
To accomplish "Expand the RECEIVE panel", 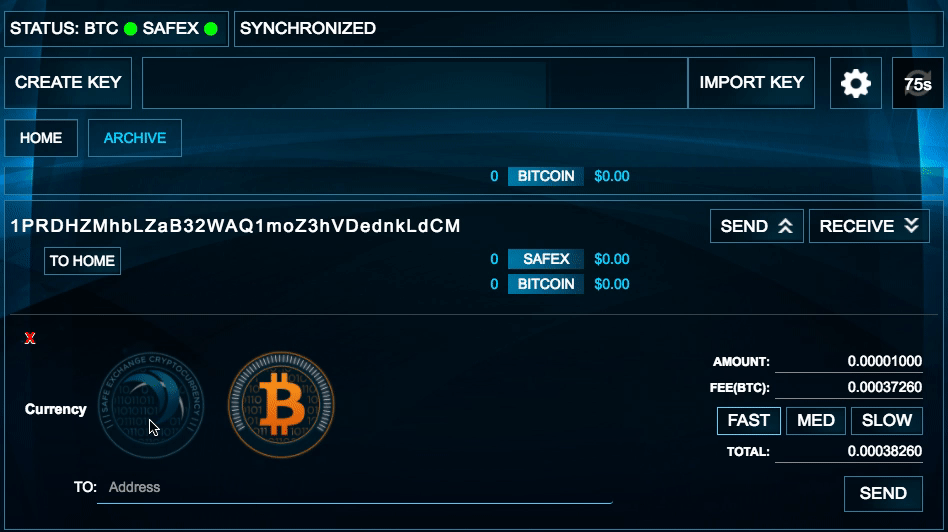I will 869,226.
